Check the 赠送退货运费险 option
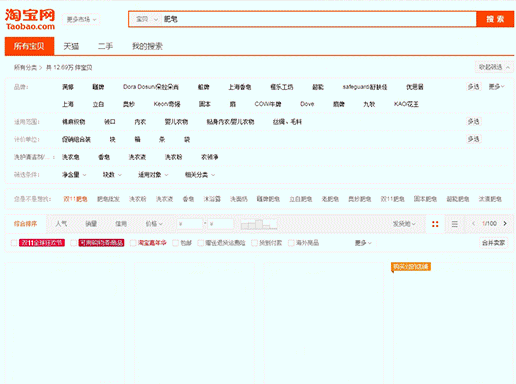Image resolution: width=516 pixels, height=384 pixels. click(201, 243)
